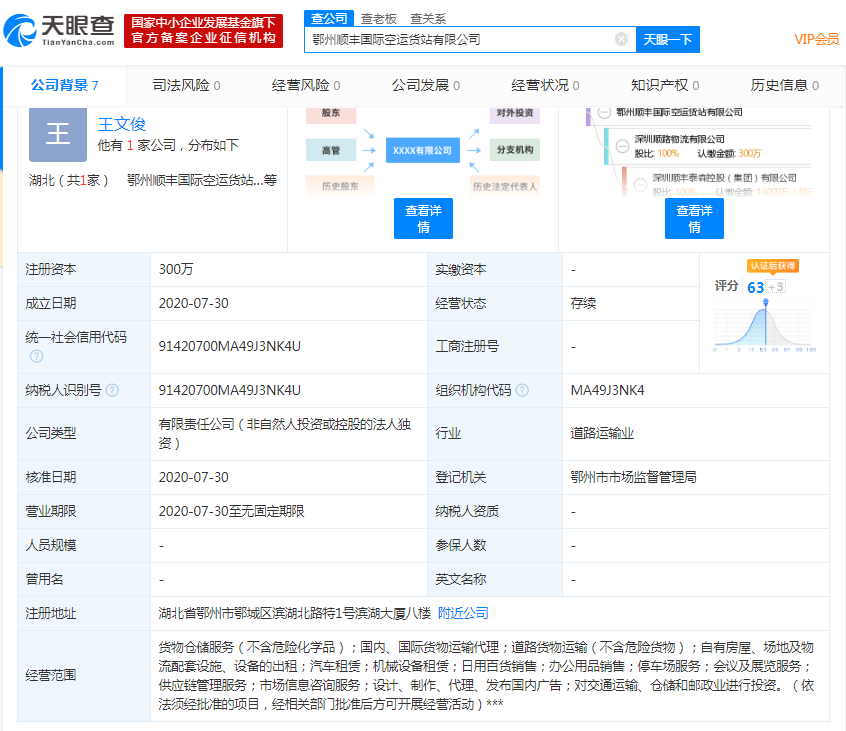Screen dimensions: 846x731
Task: Click the 认证后获得 badge
Action: (773, 265)
